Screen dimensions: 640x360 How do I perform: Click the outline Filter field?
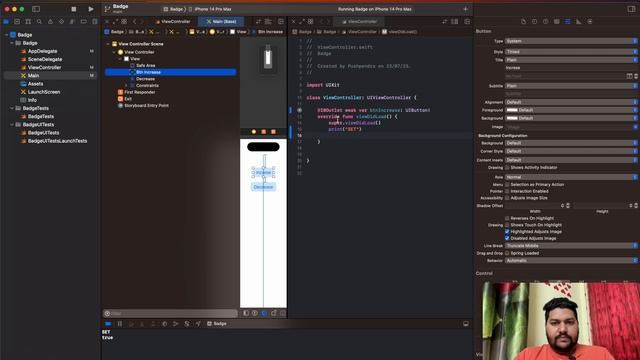170,313
